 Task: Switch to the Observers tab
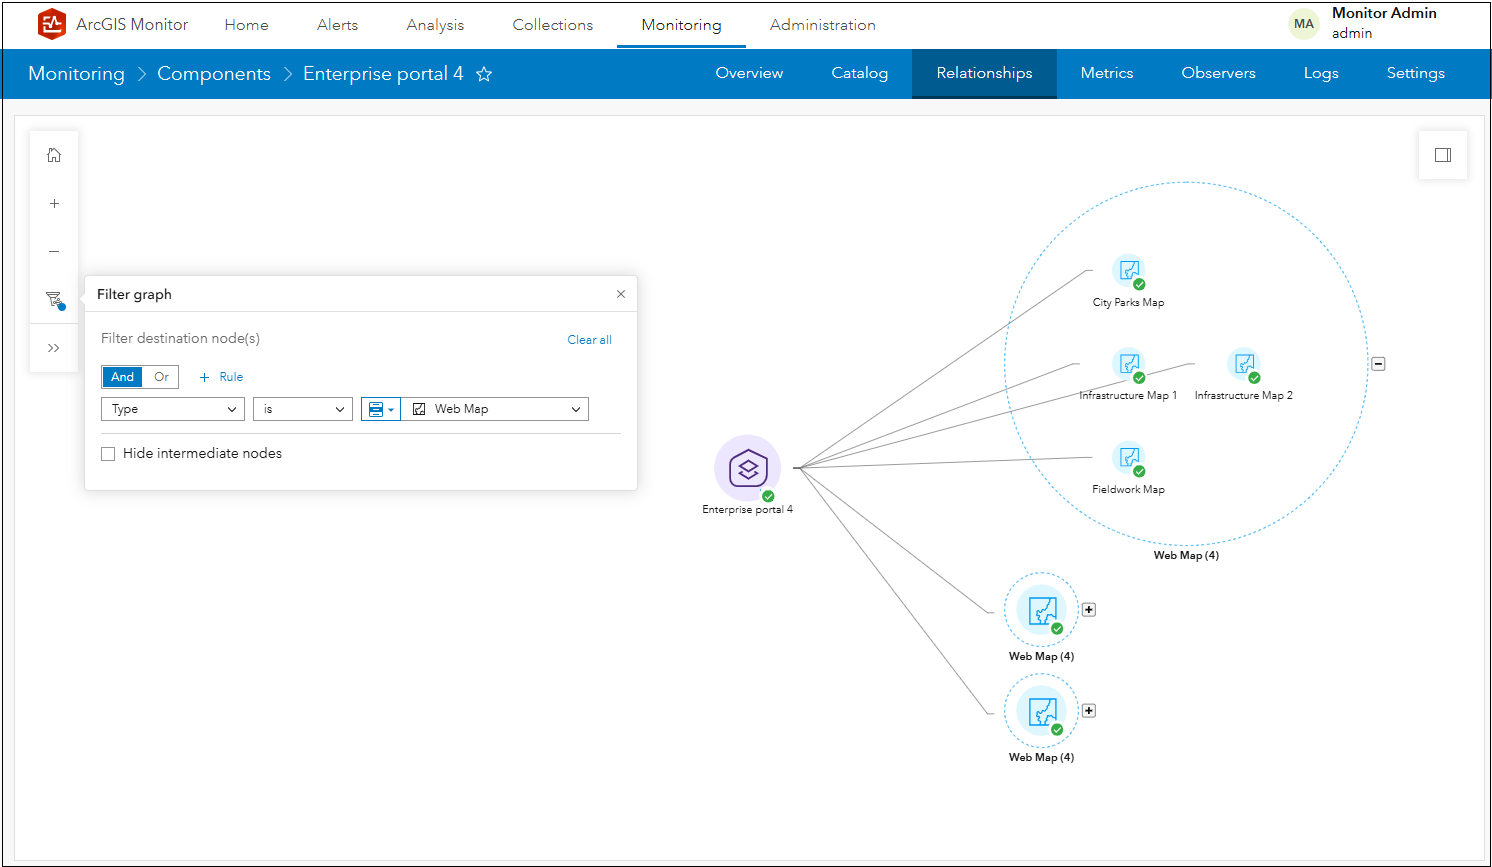tap(1218, 73)
